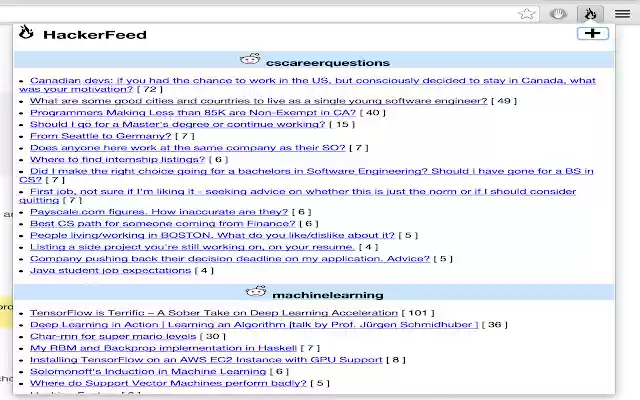The height and width of the screenshot is (400, 640).
Task: Click the [ 49 ] score on good cities post
Action: point(504,101)
